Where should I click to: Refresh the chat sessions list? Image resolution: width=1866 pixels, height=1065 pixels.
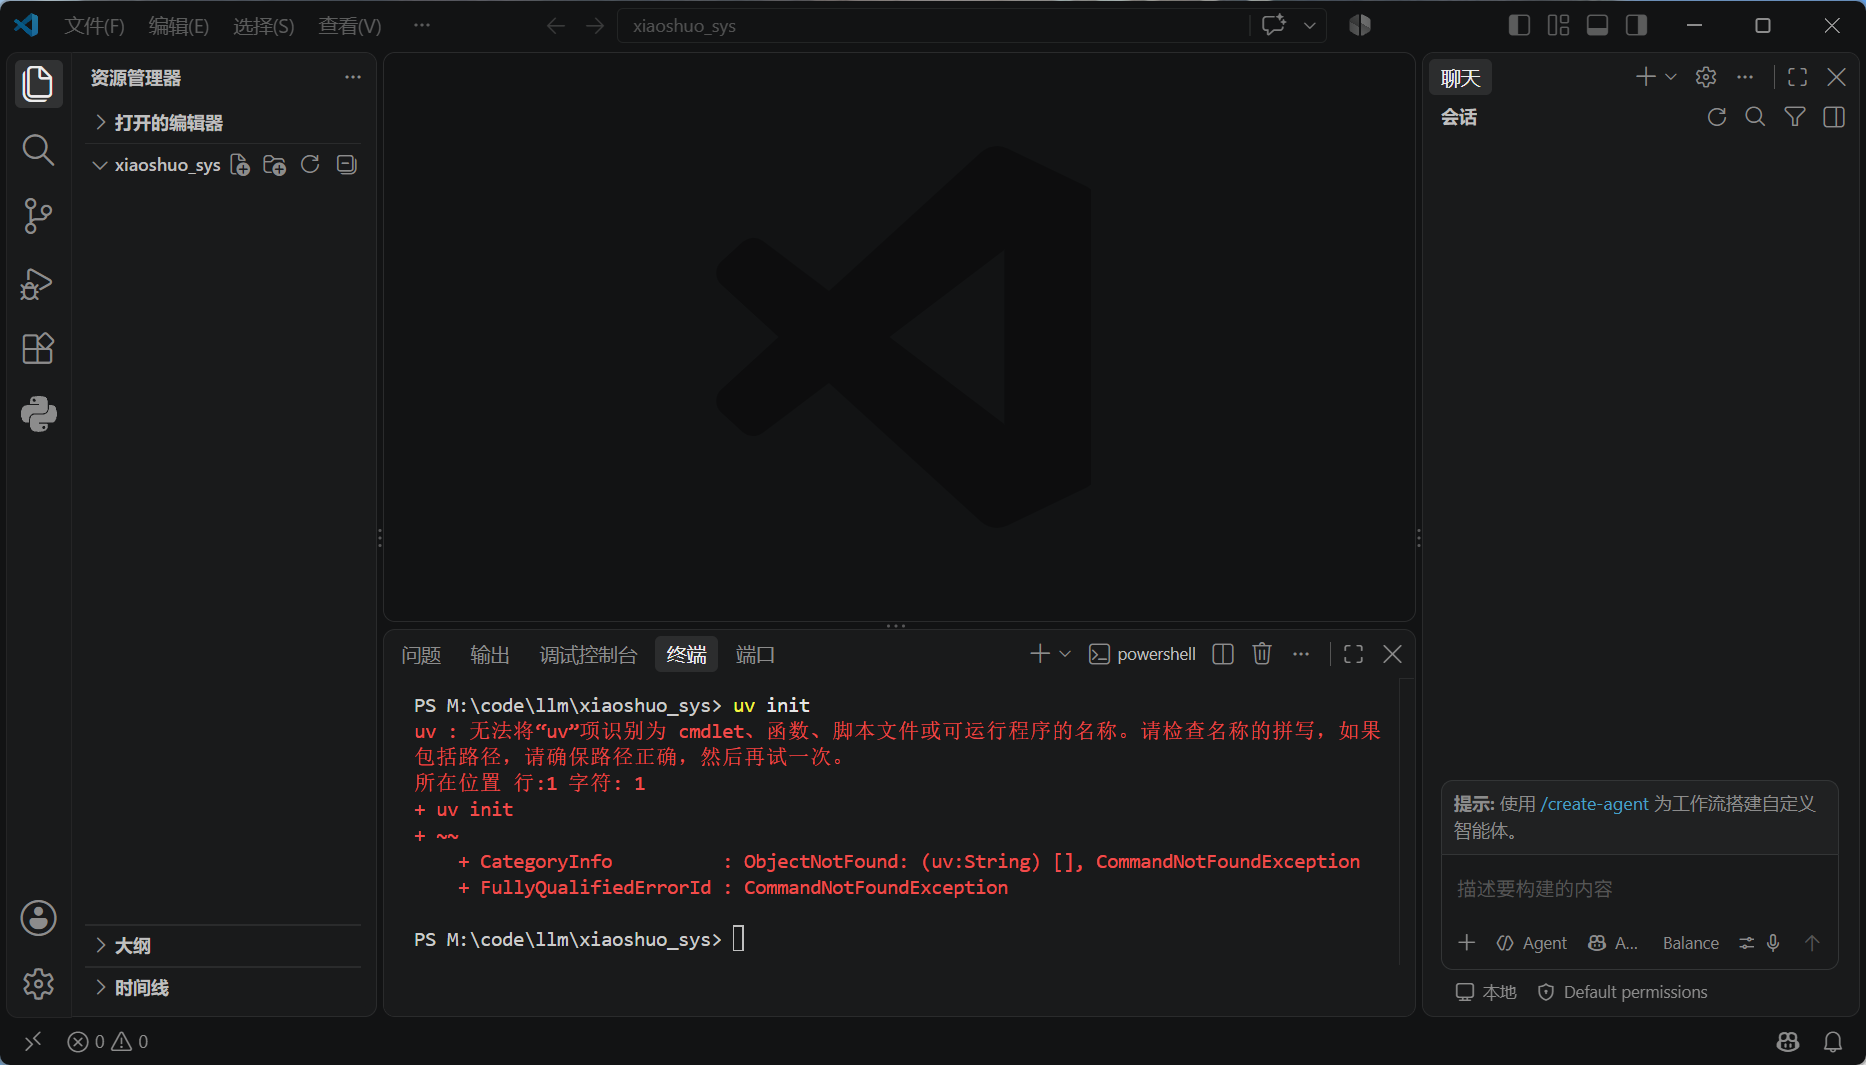(1717, 117)
